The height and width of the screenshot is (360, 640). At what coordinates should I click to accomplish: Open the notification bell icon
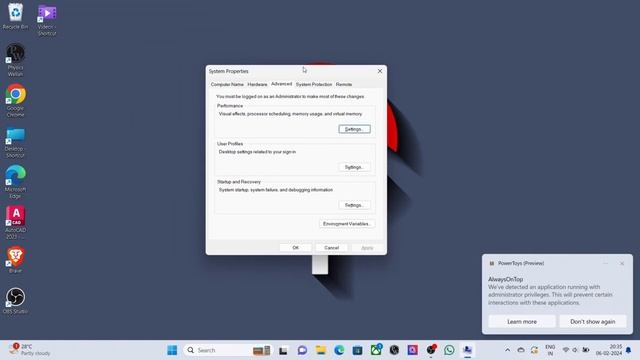pos(629,350)
